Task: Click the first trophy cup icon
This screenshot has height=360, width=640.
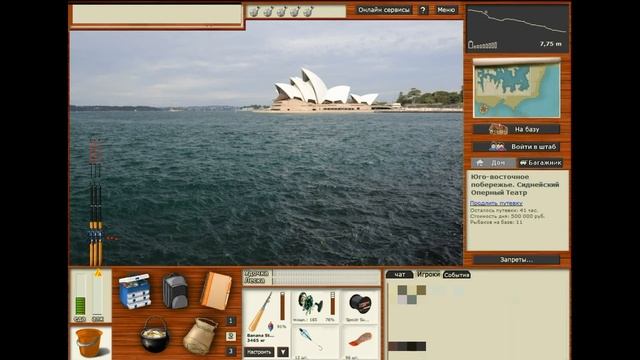Action: click(254, 11)
